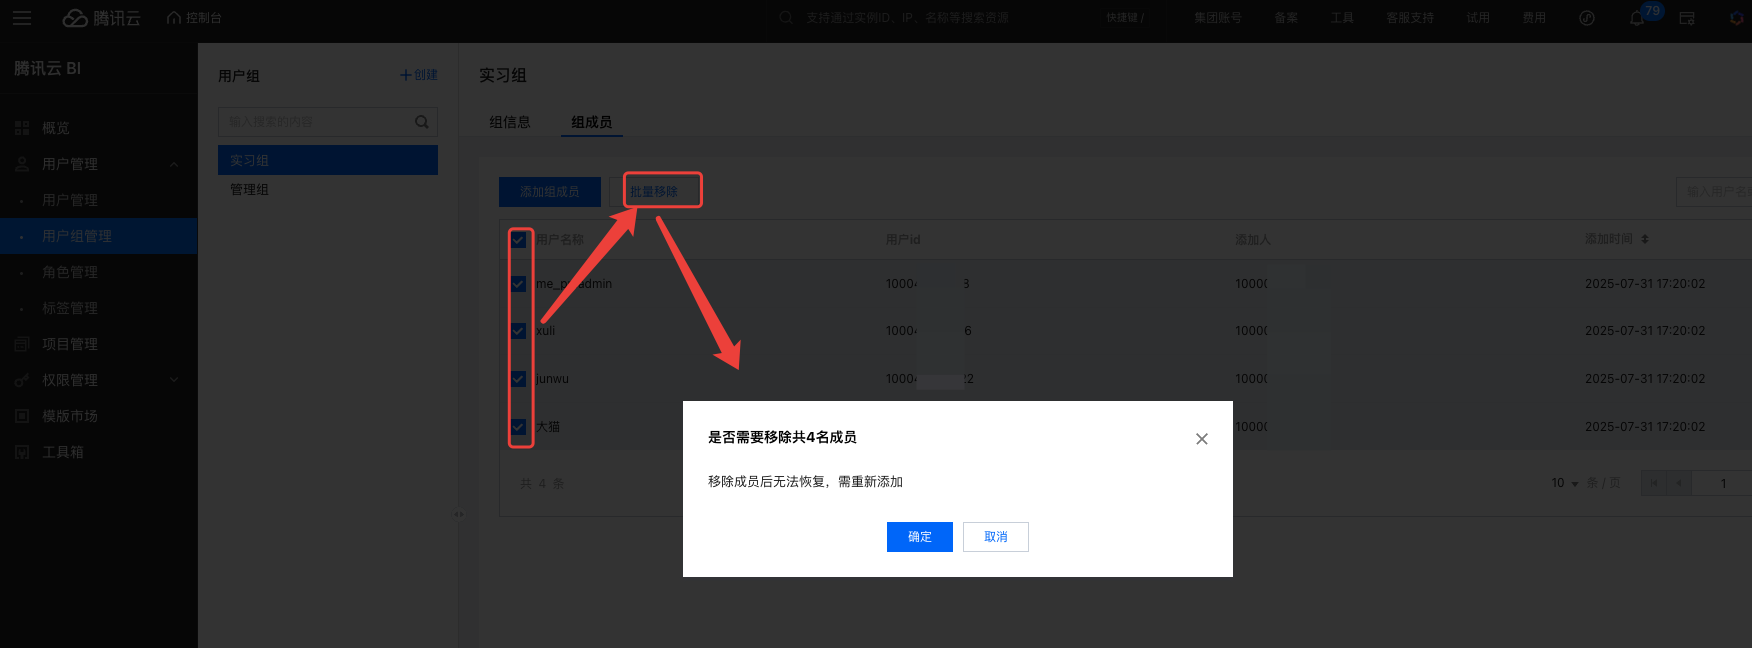Uncheck the me_p_admin row checkbox
This screenshot has height=648, width=1752.
click(518, 284)
